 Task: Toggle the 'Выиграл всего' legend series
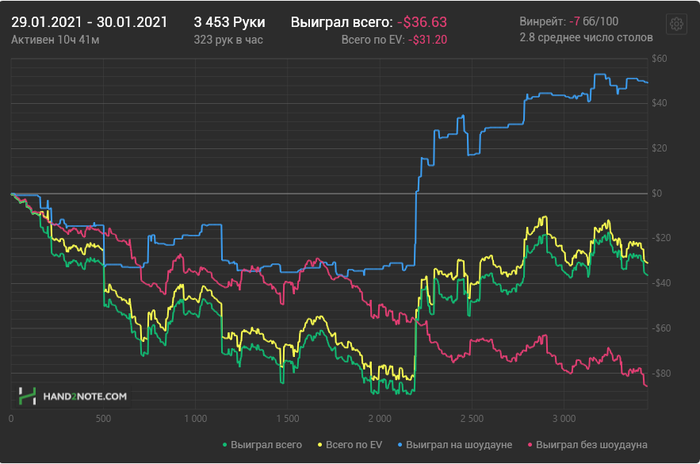[x=262, y=445]
